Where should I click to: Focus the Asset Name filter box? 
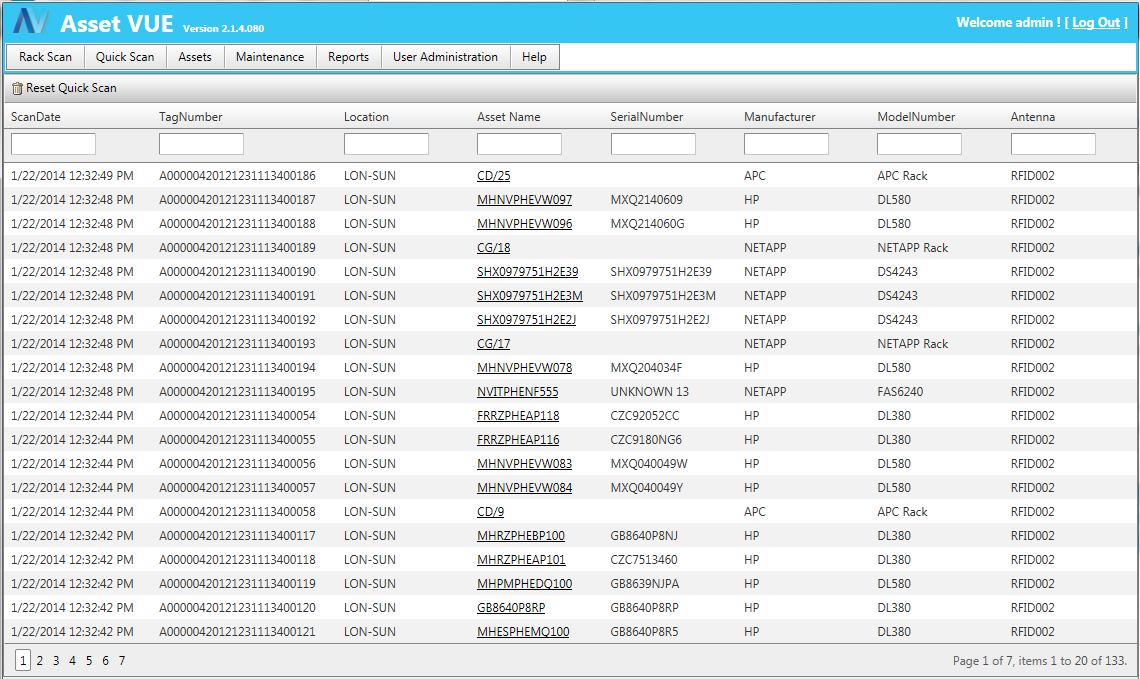point(519,144)
